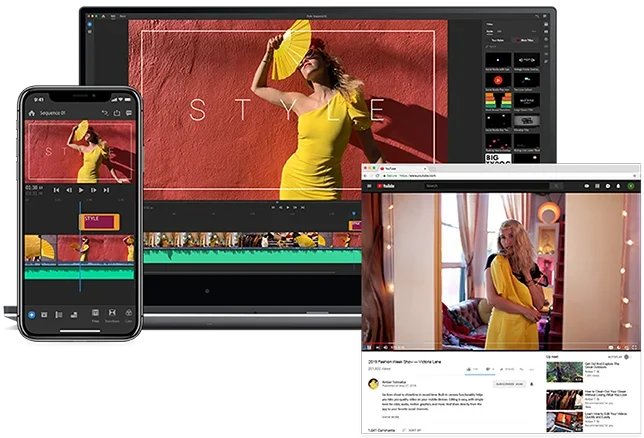The image size is (644, 438).
Task: Click the thumbs-up like button
Action: [x=469, y=369]
